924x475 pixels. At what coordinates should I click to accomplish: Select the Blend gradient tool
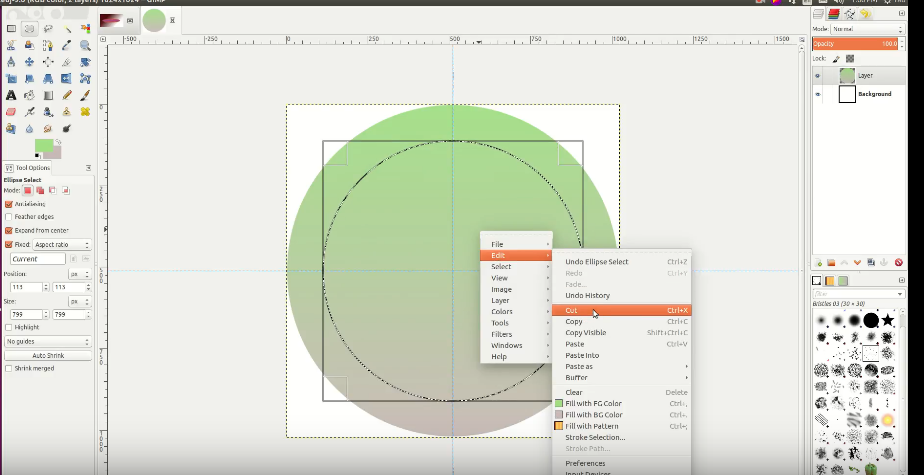pyautogui.click(x=48, y=95)
